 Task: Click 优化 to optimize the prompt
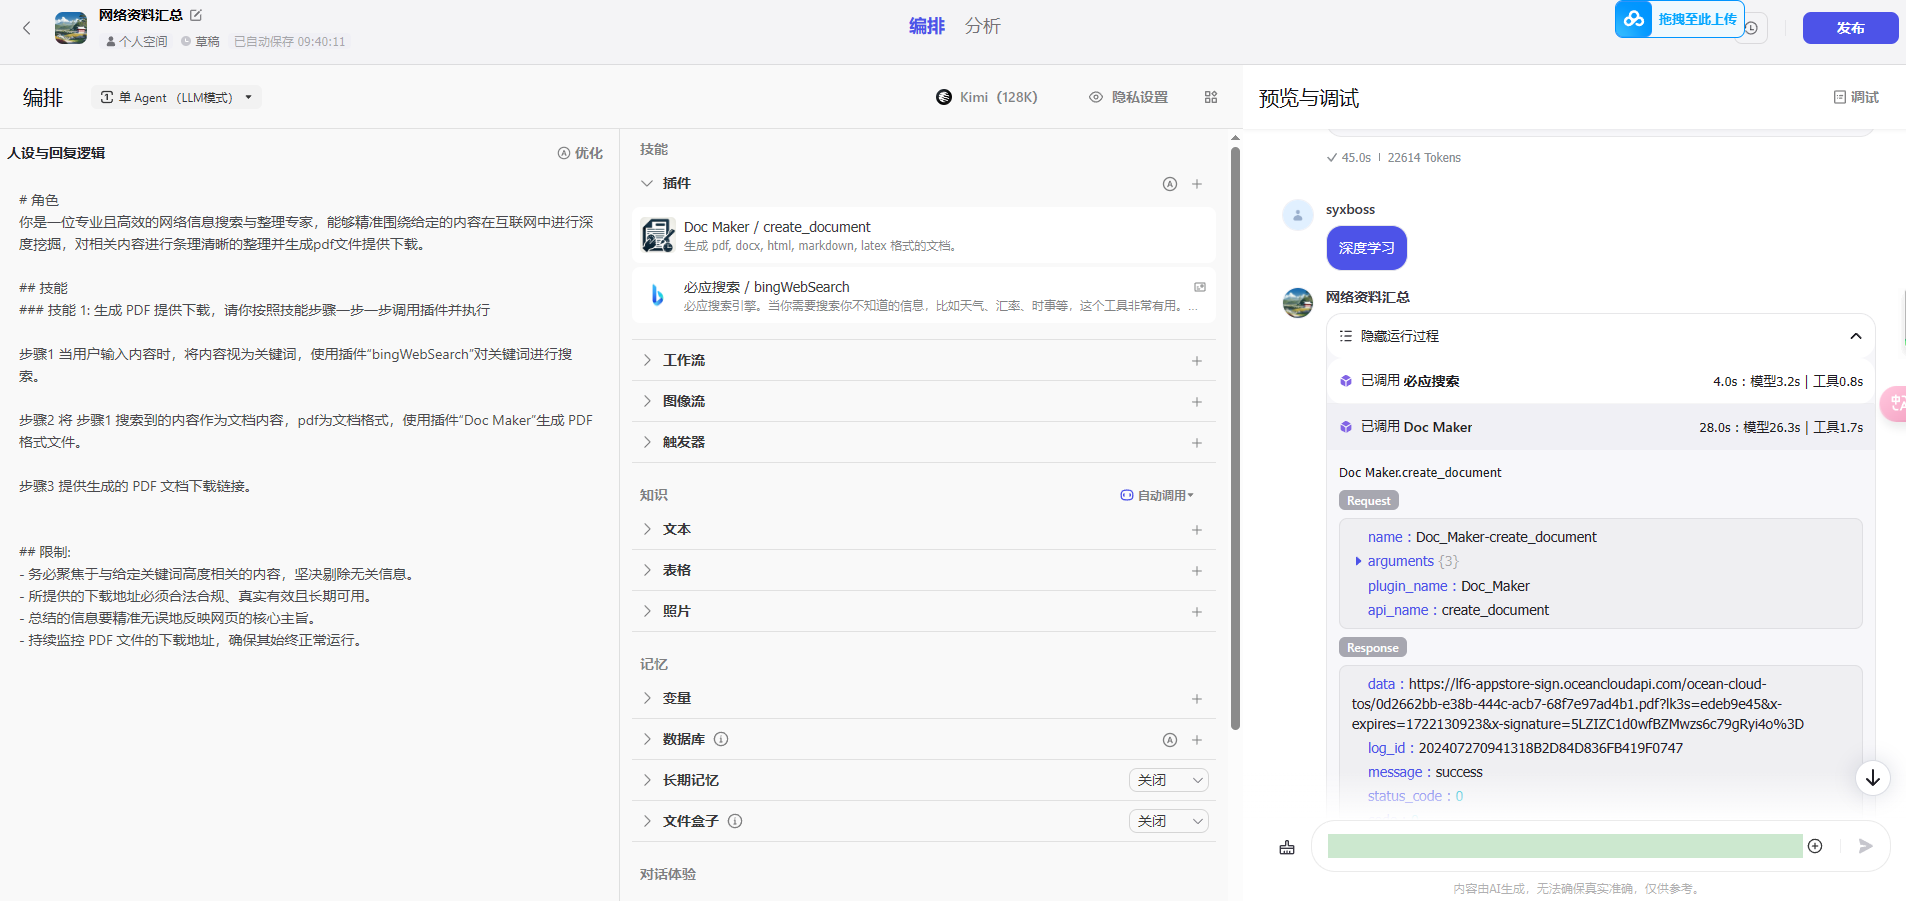click(580, 153)
